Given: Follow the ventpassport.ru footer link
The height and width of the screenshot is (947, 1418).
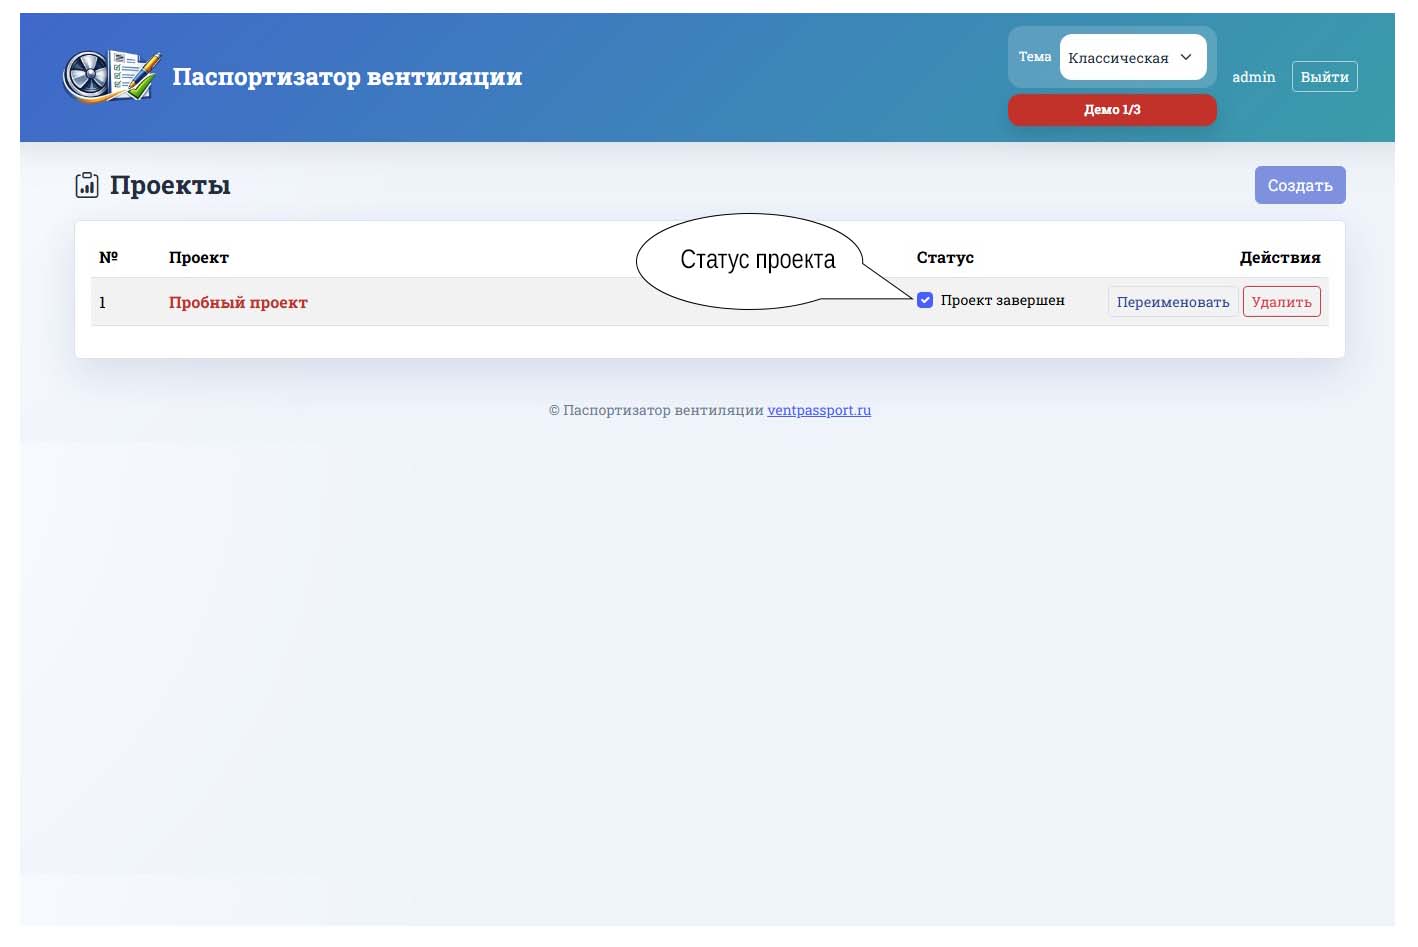Looking at the screenshot, I should coord(819,410).
